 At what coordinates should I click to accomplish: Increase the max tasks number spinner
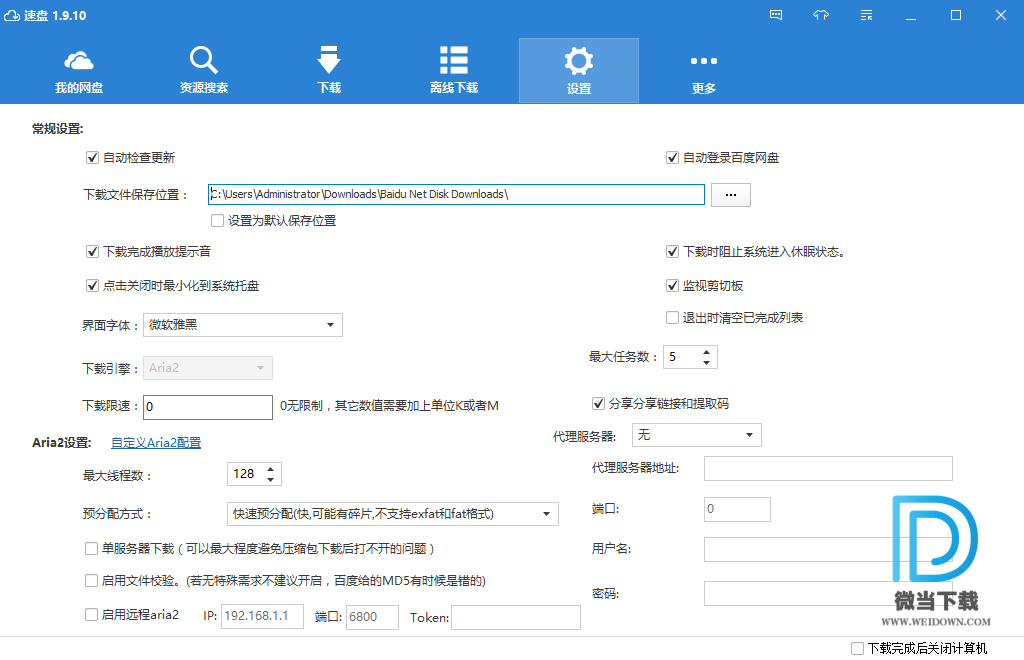[x=707, y=352]
